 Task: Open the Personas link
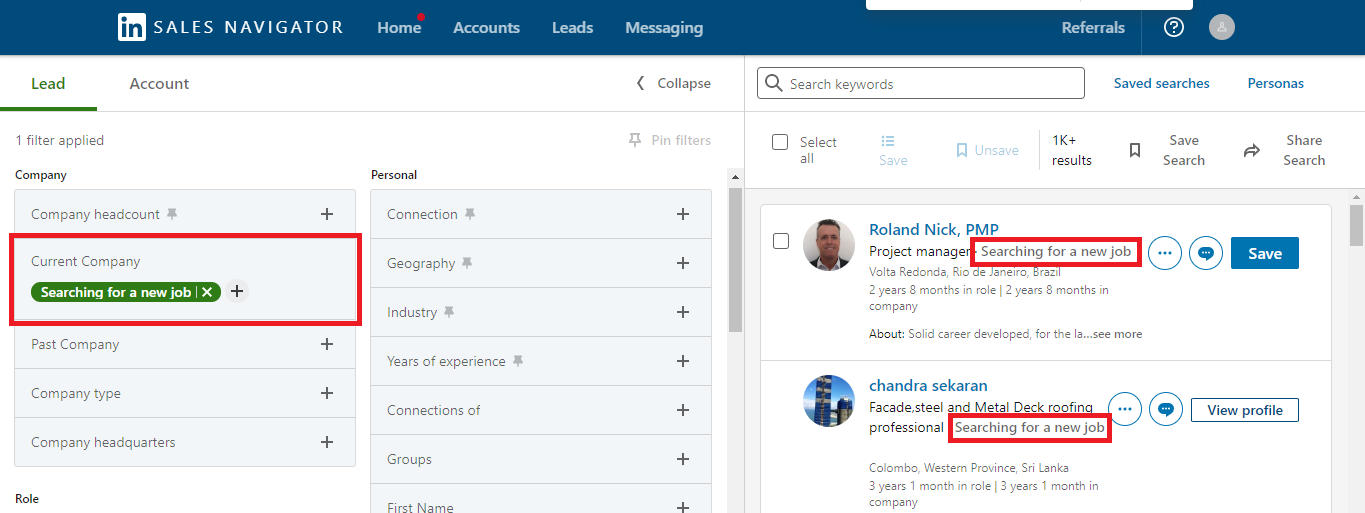click(1275, 83)
